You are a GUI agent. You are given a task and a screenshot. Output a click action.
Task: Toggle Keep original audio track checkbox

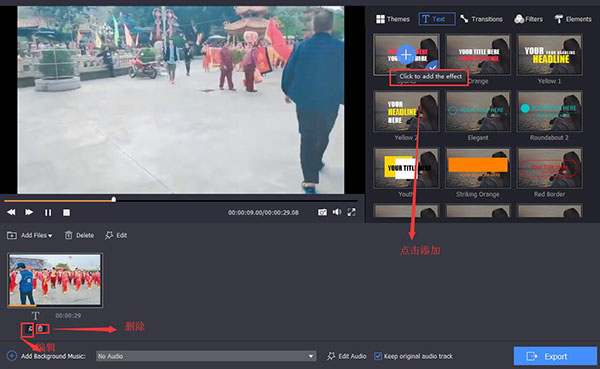378,356
